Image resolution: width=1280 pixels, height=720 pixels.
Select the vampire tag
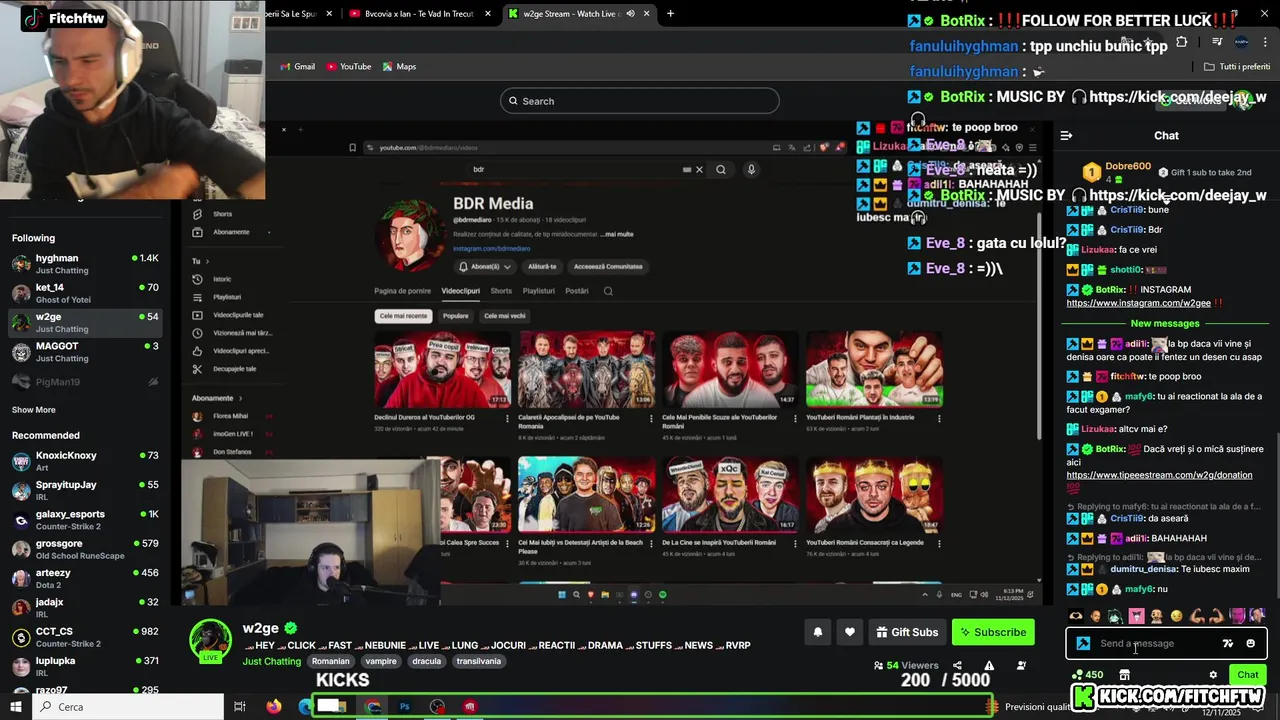tap(381, 661)
